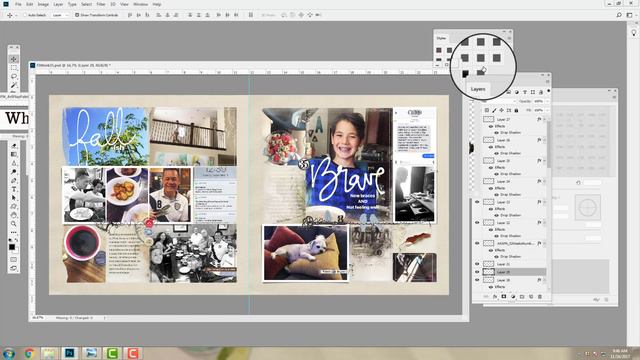The height and width of the screenshot is (360, 640).
Task: Lock transparent pixels in Layers panel
Action: pos(487,110)
